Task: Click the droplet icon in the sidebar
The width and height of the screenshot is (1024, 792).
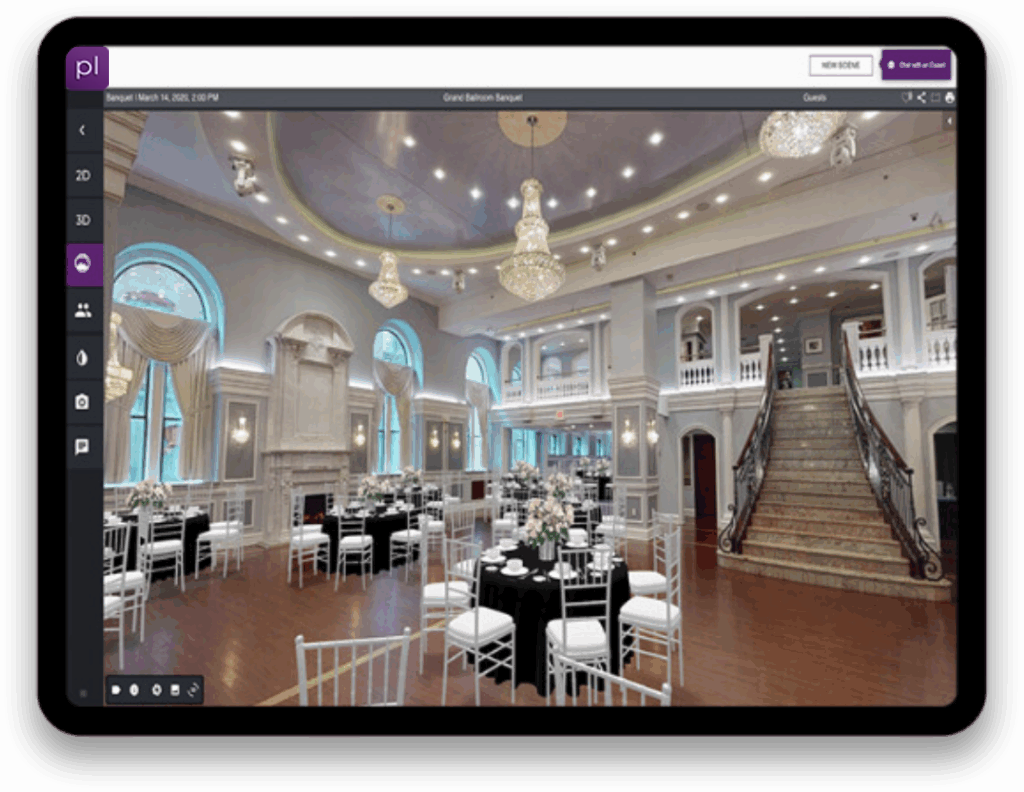Action: (83, 356)
